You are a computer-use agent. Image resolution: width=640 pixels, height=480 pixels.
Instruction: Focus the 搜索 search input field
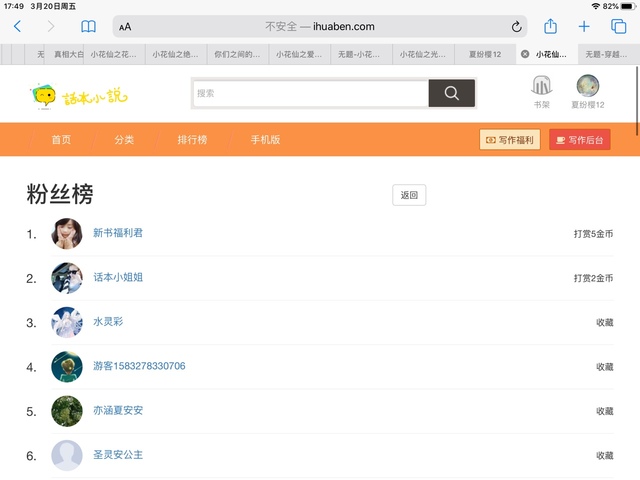point(310,93)
